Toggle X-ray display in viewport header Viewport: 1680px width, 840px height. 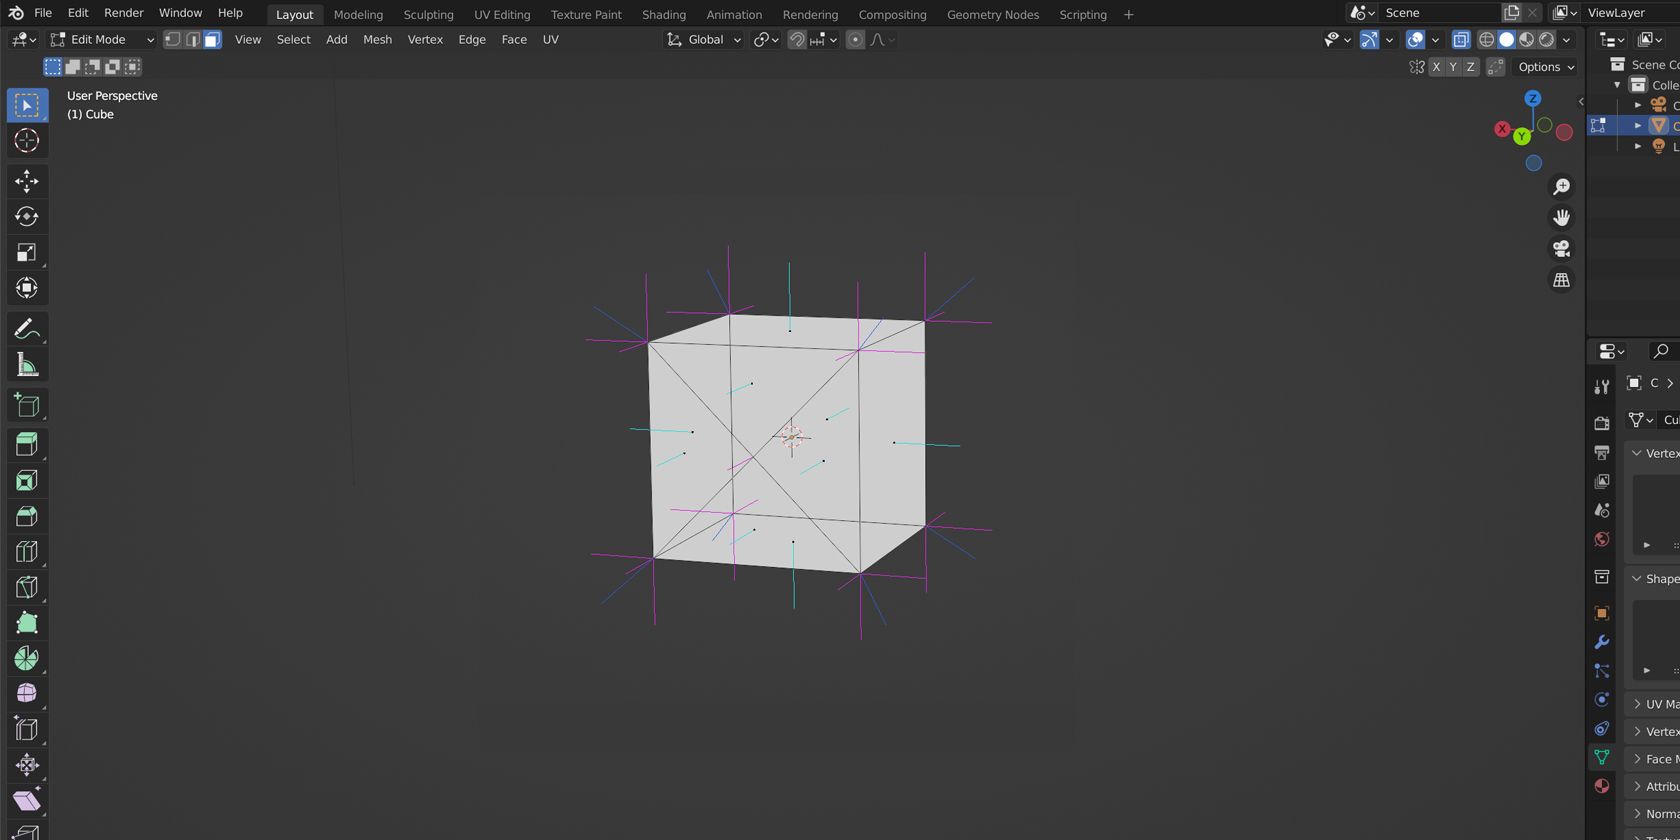1461,40
